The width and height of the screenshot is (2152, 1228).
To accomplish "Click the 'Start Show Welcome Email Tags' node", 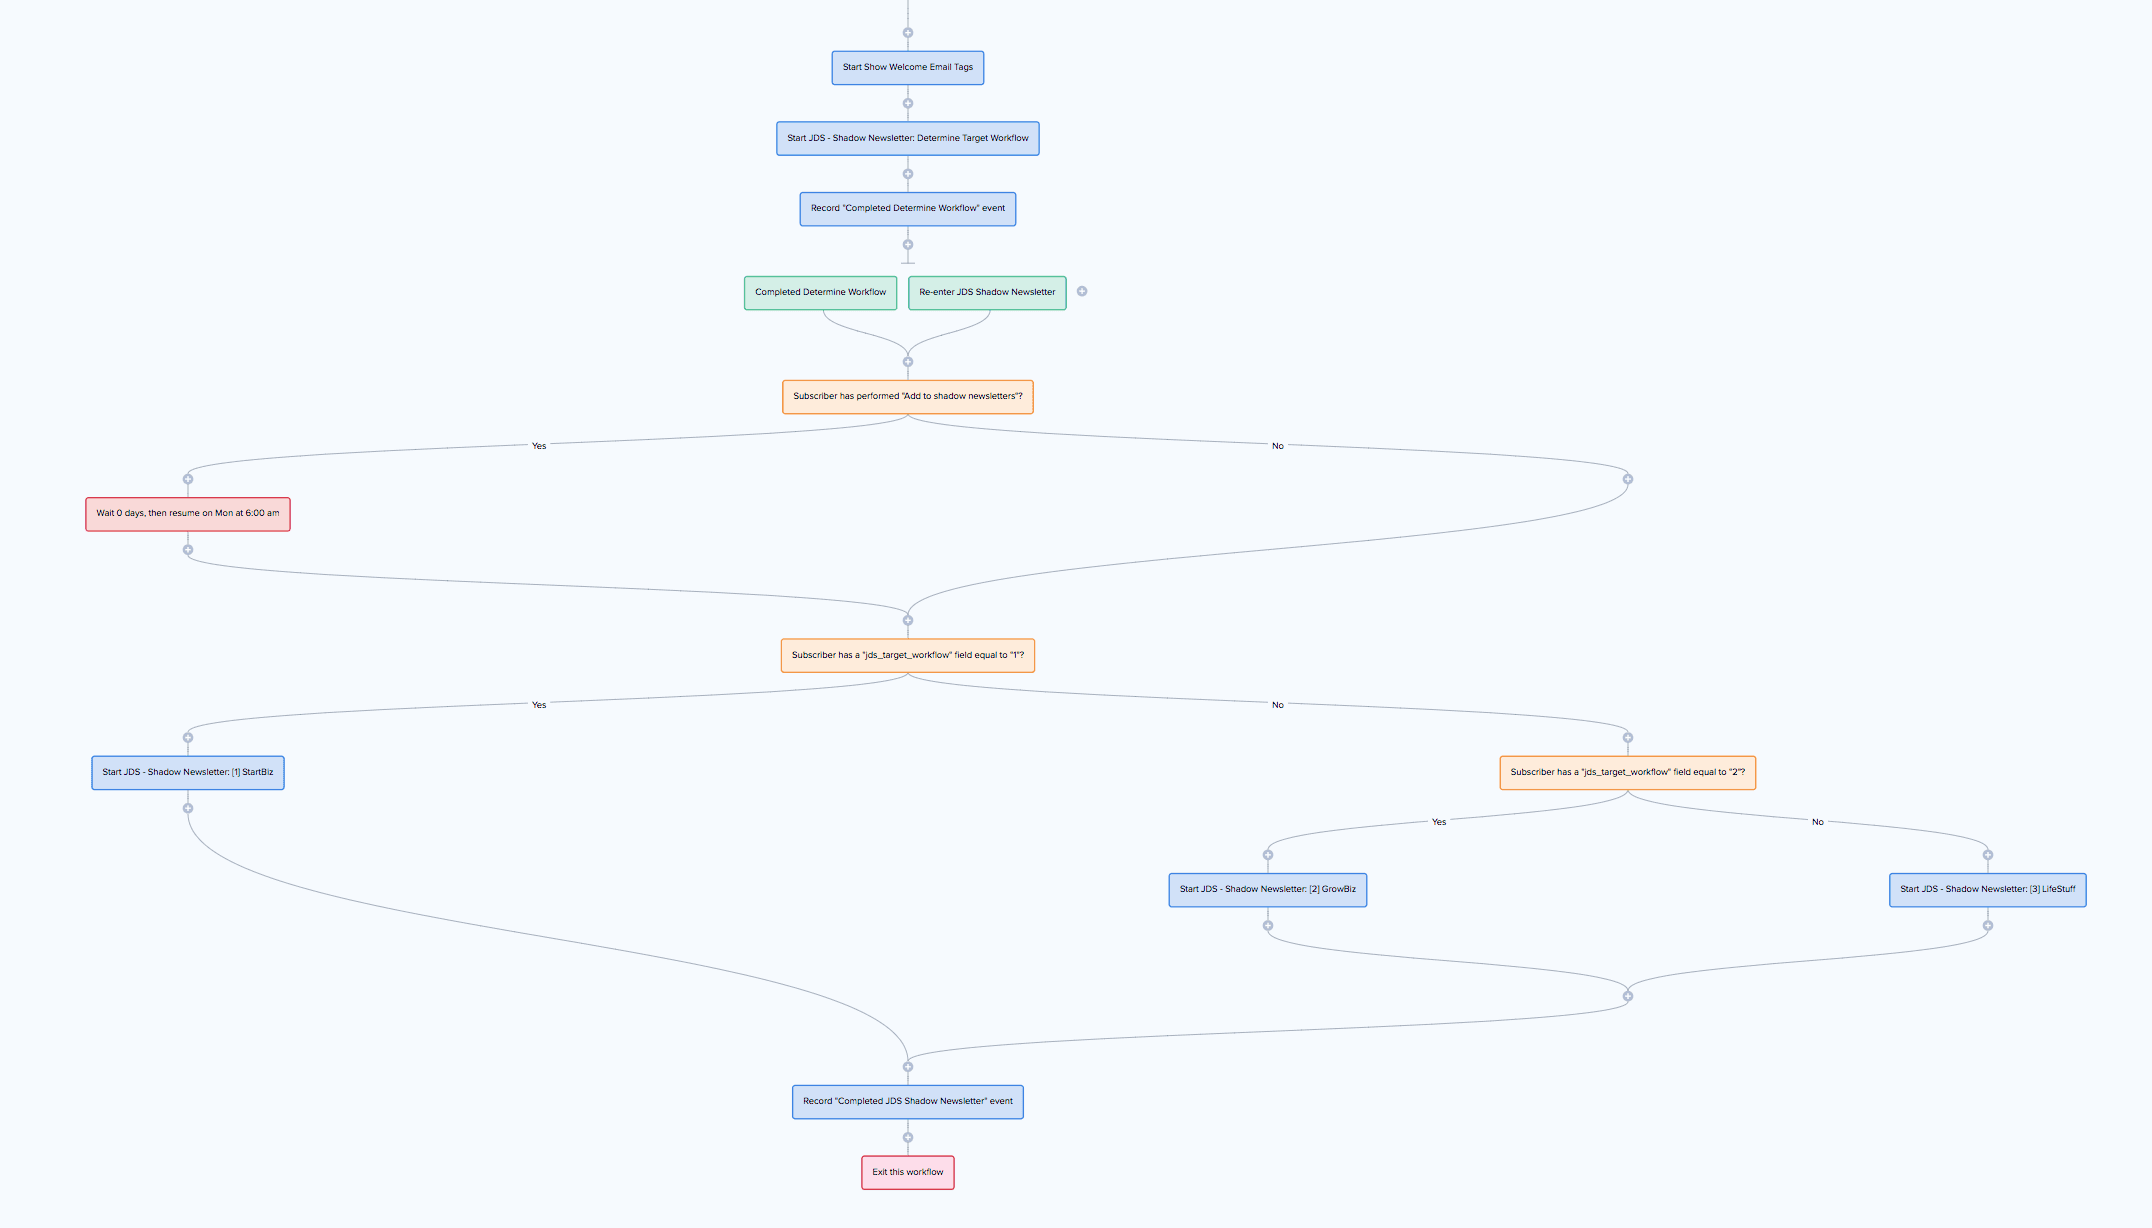I will click(906, 66).
